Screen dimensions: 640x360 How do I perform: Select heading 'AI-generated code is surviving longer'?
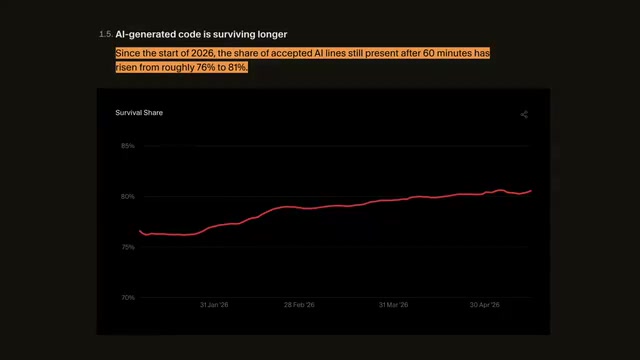[201, 34]
